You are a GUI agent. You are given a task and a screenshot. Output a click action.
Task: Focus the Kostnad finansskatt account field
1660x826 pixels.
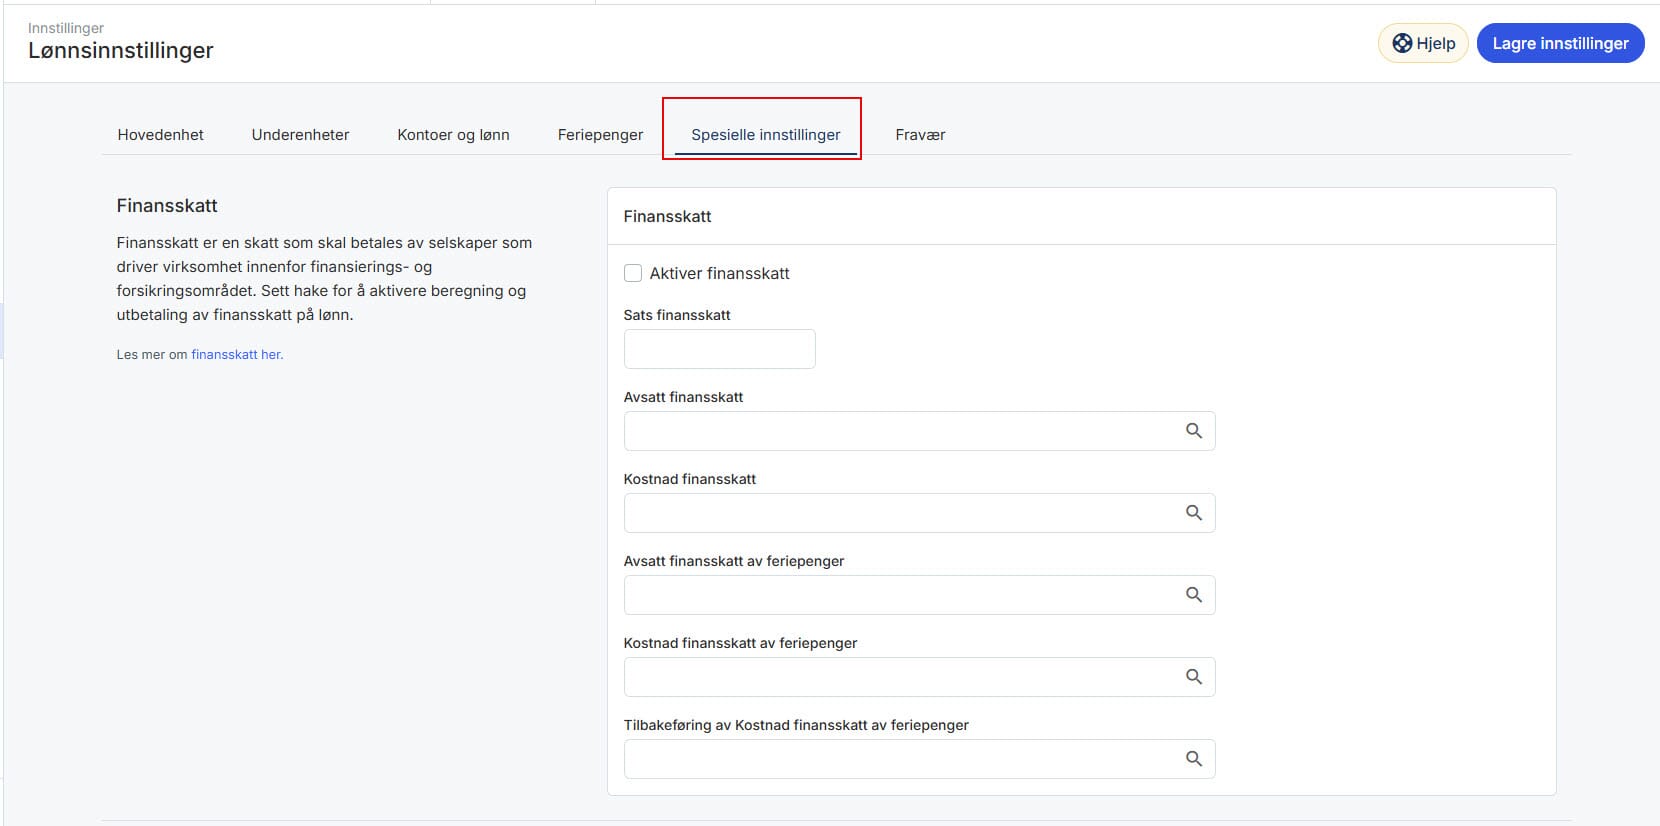coord(900,513)
